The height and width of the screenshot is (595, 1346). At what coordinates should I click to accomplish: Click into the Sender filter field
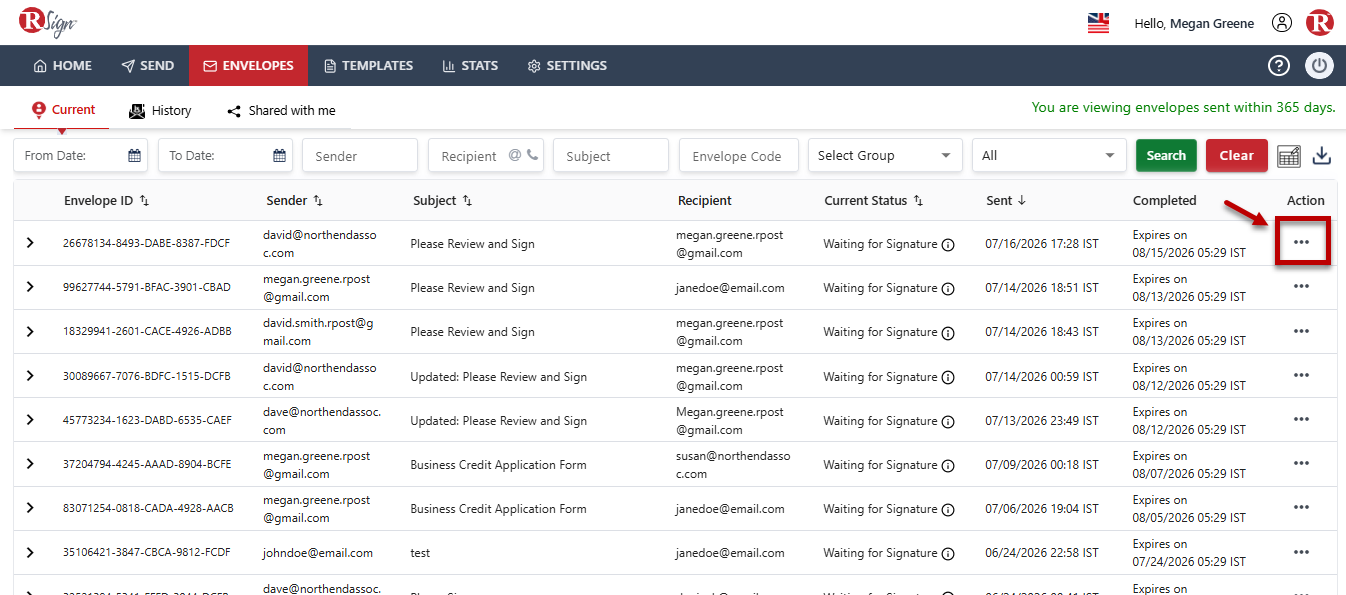360,156
